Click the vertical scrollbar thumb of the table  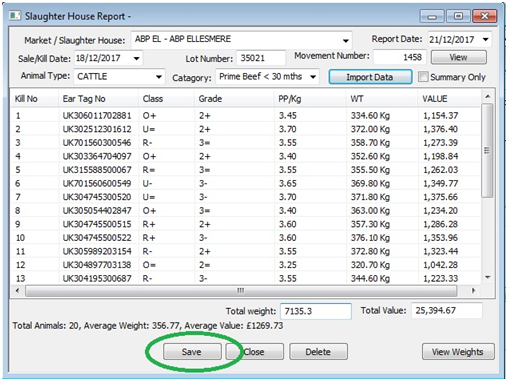click(487, 151)
